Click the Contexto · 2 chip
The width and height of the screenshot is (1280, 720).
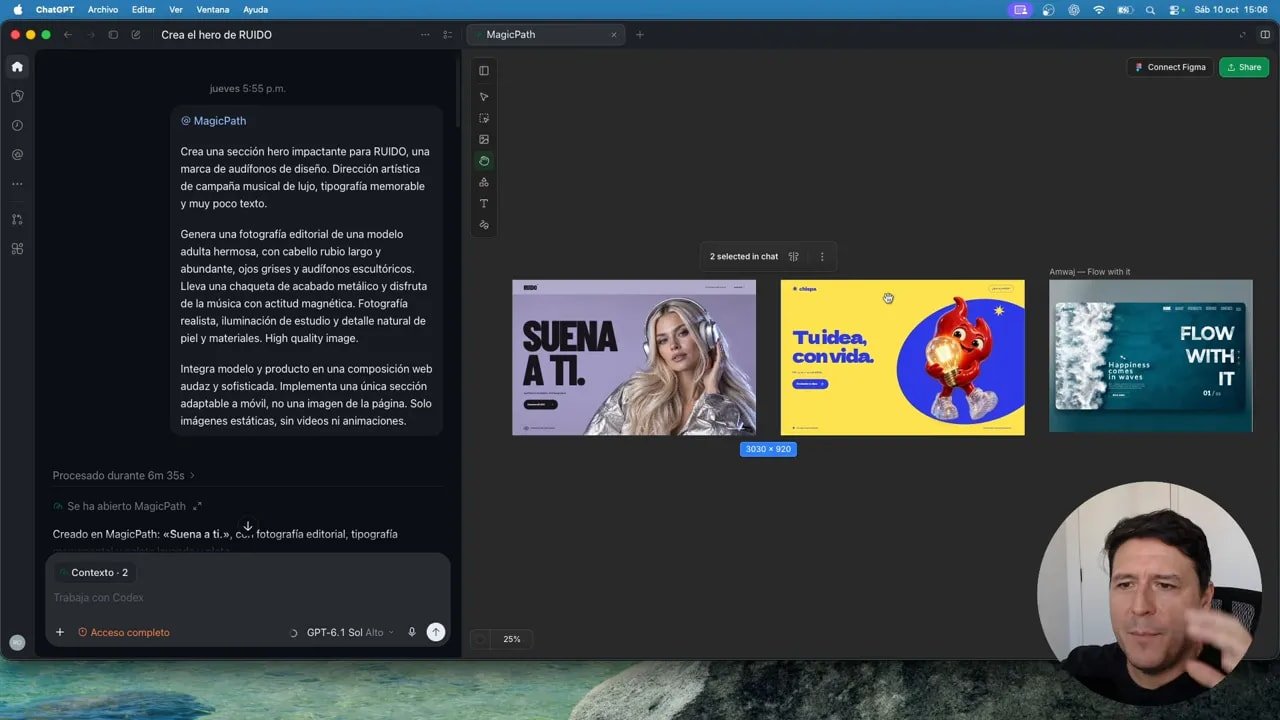[x=94, y=572]
